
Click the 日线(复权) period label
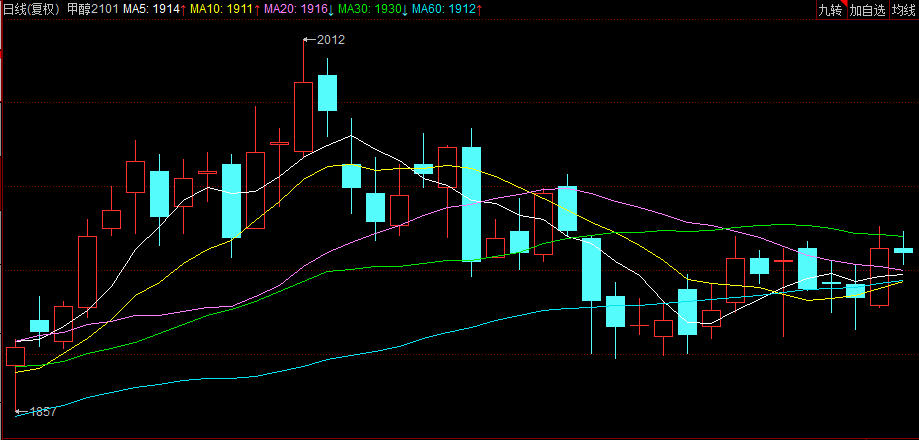(33, 9)
